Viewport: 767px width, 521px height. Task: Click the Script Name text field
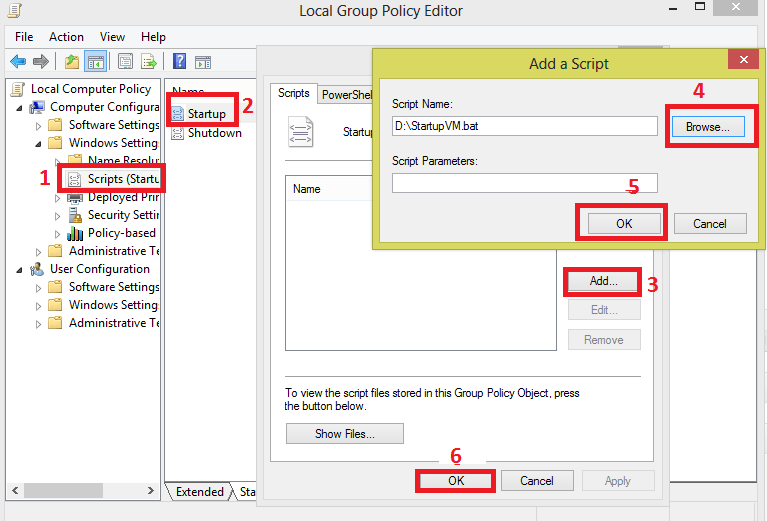[524, 127]
